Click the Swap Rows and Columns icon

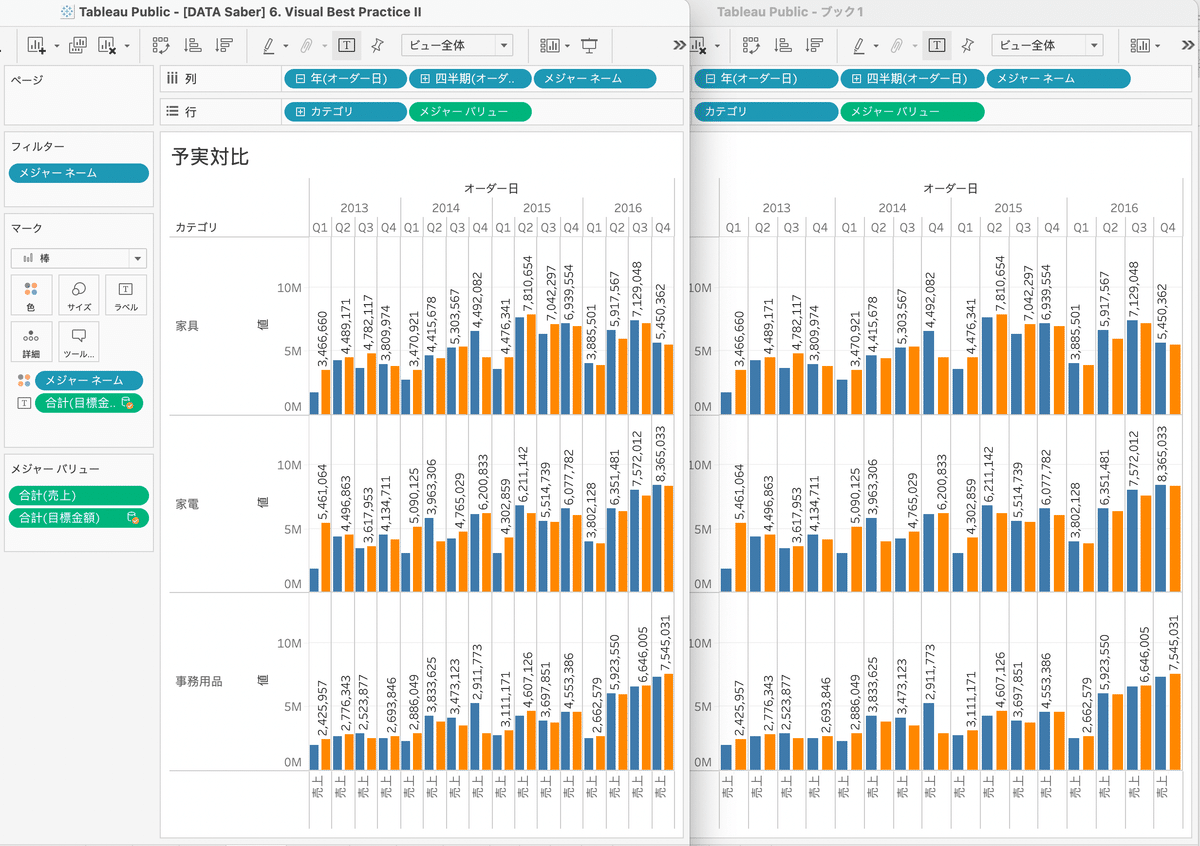tap(158, 45)
